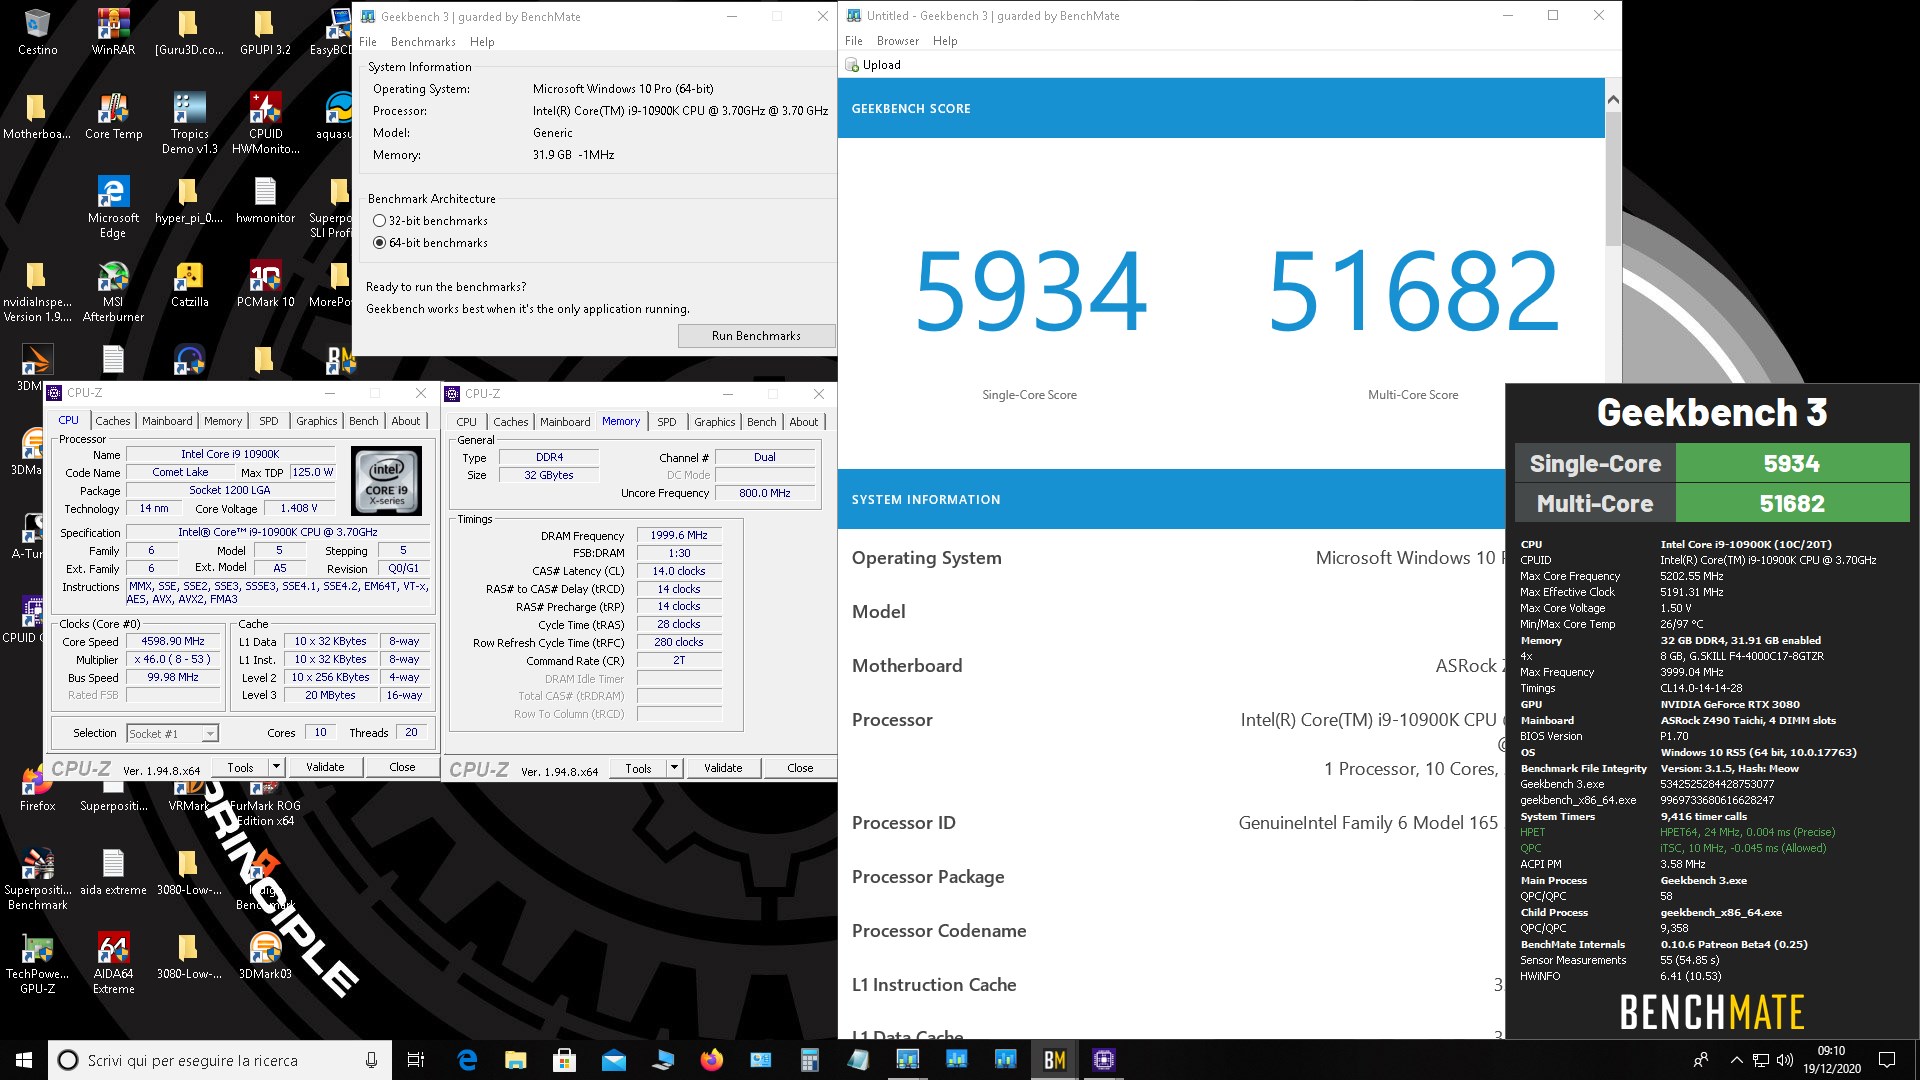Click the BenchMate BM taskbar icon
The image size is (1920, 1080).
[x=1054, y=1060]
